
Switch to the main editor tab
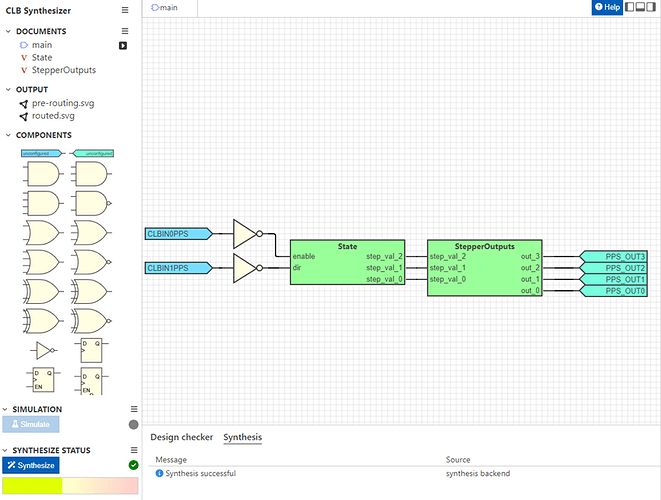pyautogui.click(x=170, y=8)
